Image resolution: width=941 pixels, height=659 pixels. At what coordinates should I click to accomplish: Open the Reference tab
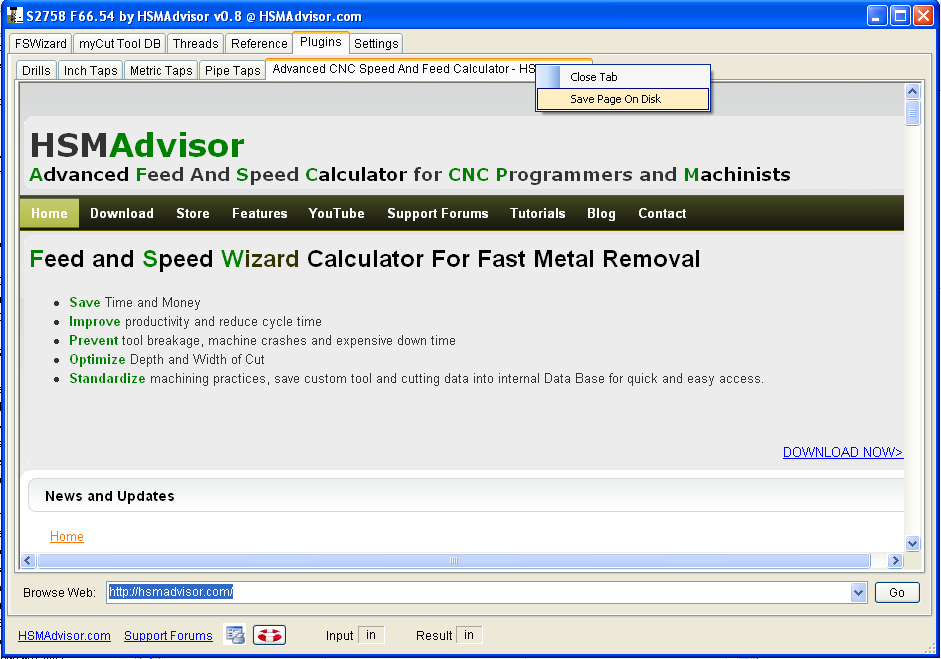point(259,43)
